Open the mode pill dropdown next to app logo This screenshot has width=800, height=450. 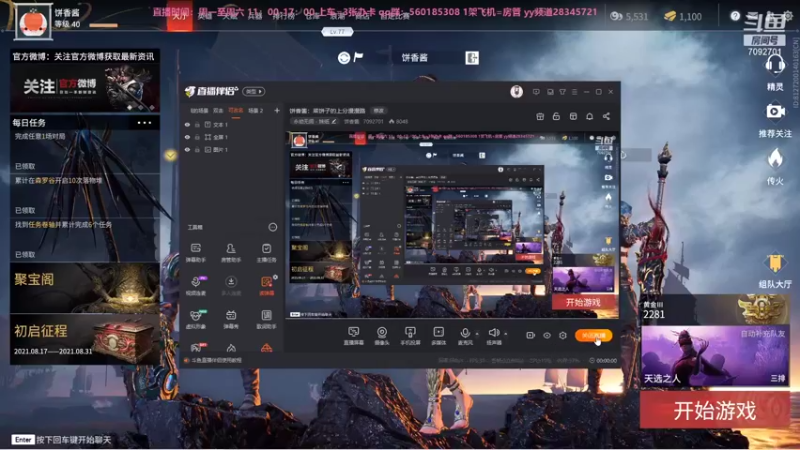click(254, 91)
